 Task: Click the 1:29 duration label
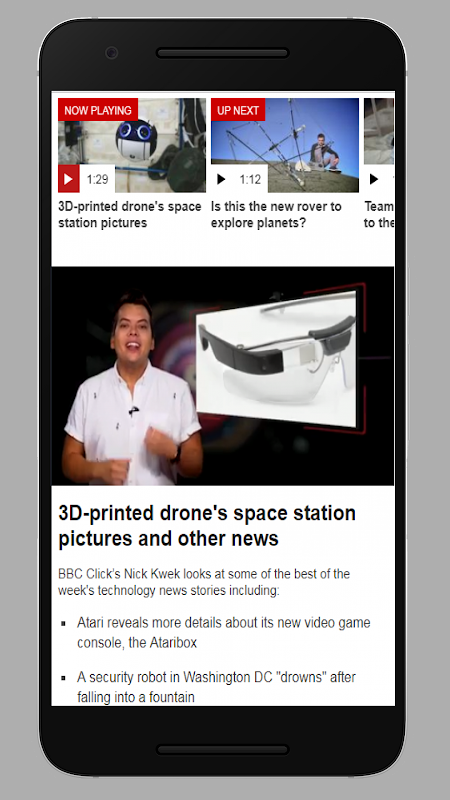click(x=97, y=179)
